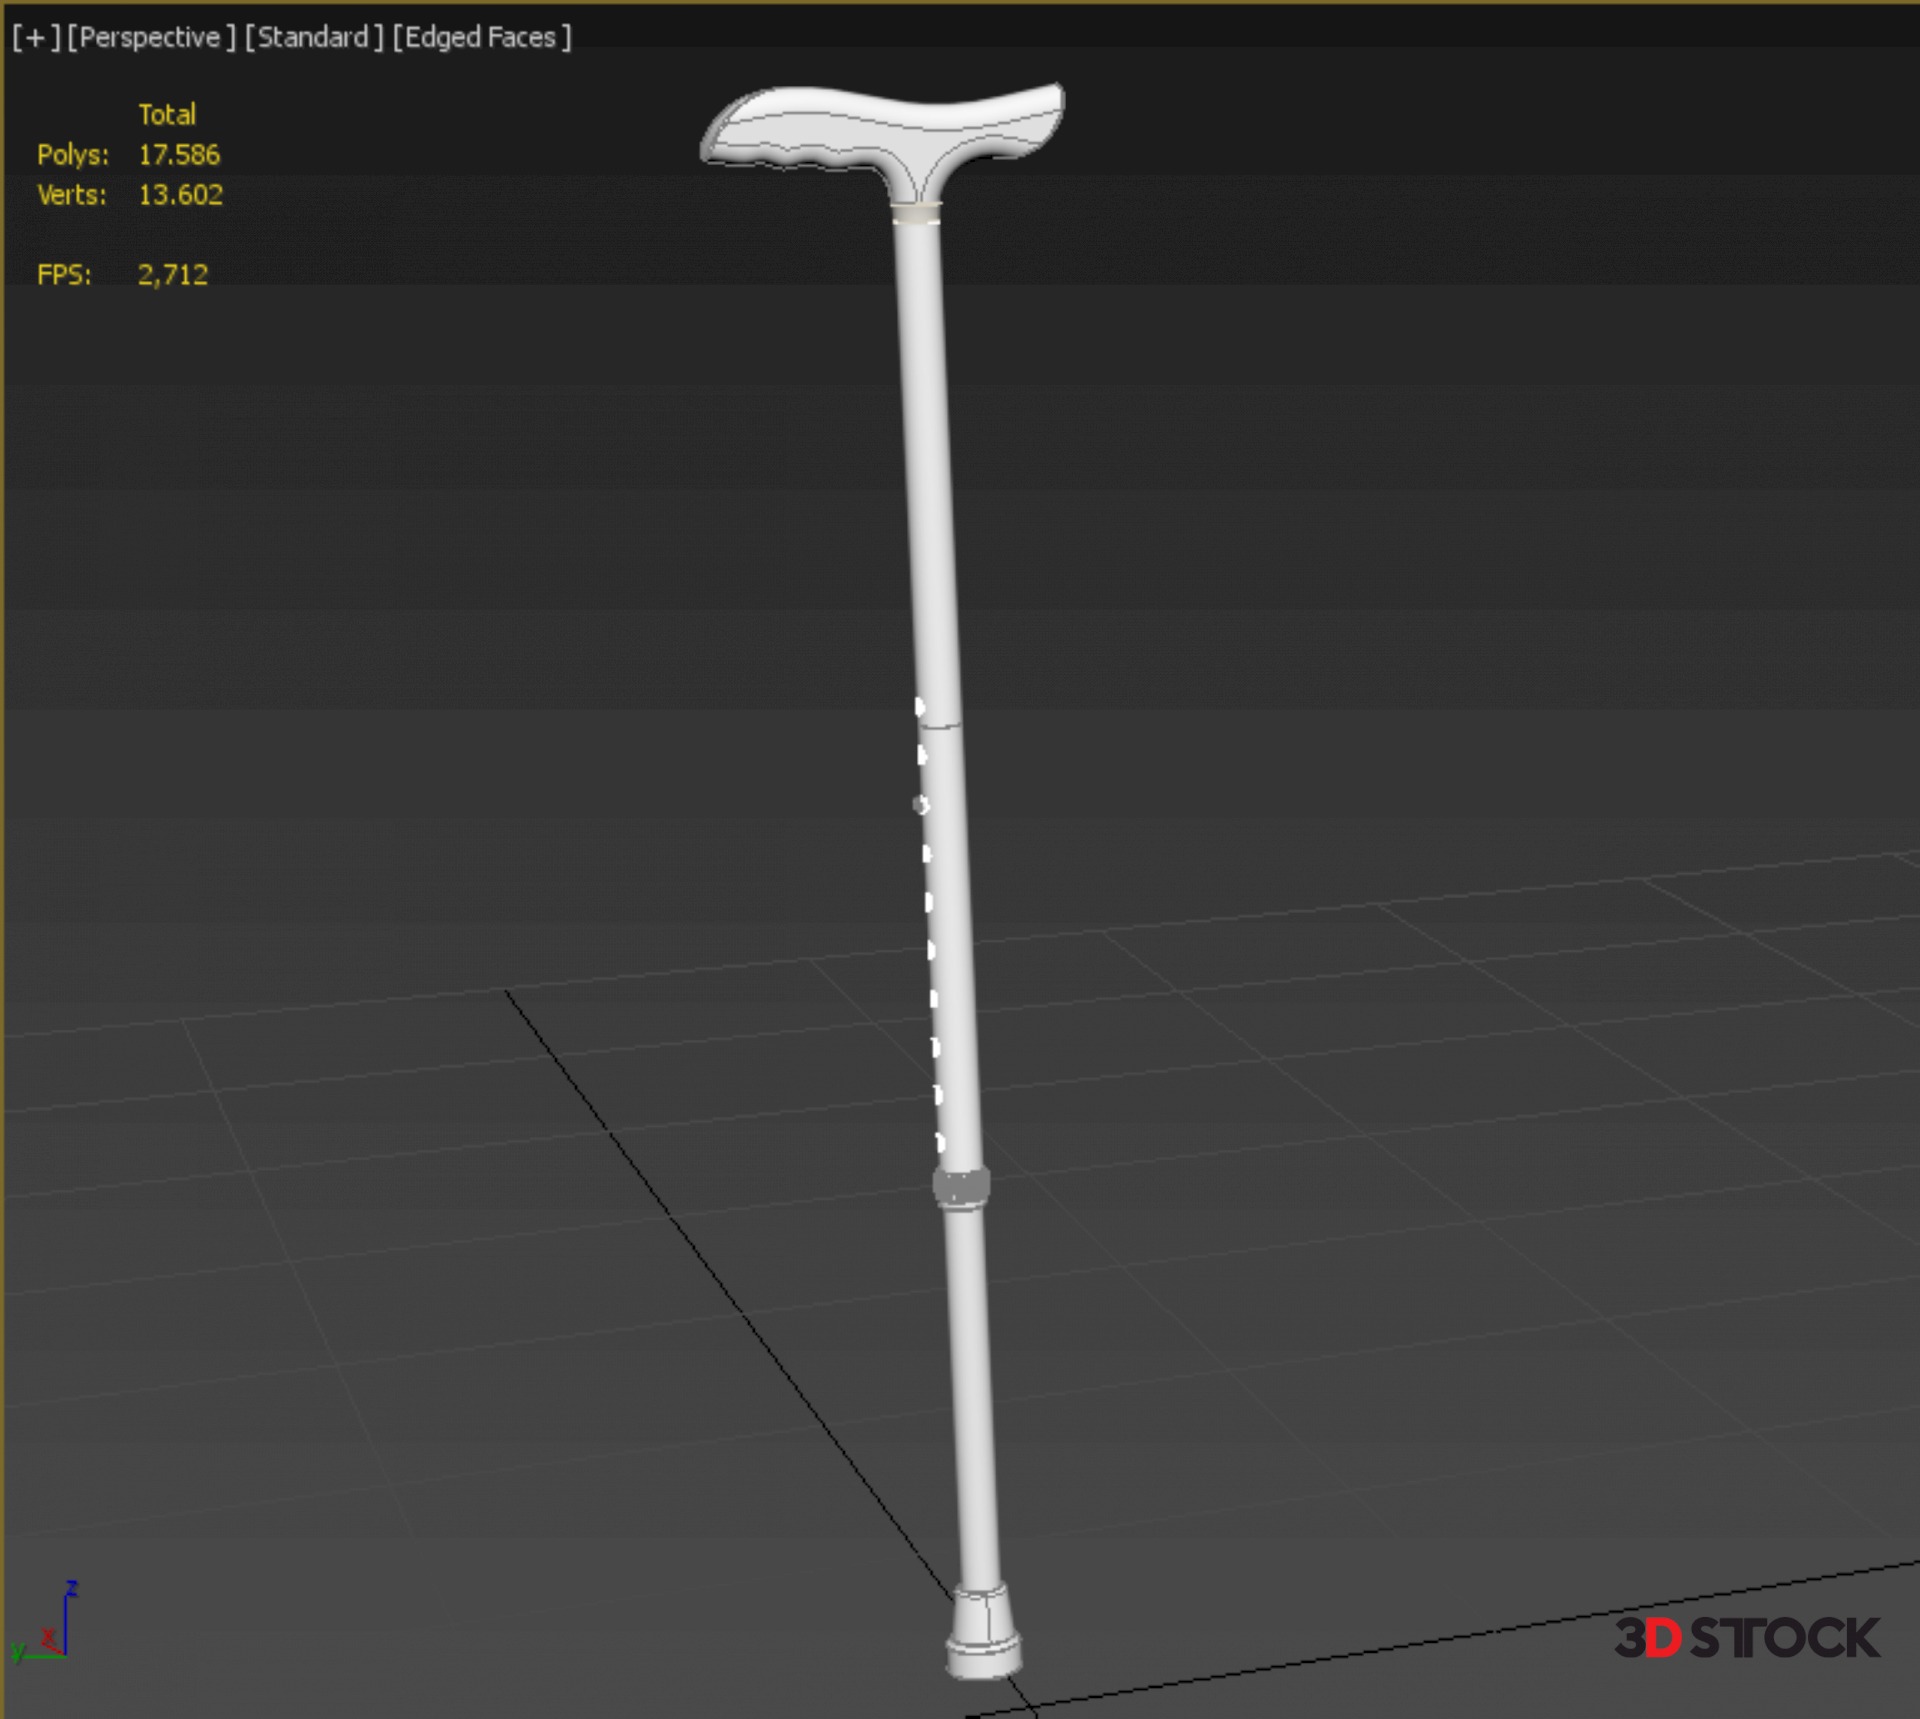
Task: Open the Perspective point-of-view menu
Action: pyautogui.click(x=150, y=37)
